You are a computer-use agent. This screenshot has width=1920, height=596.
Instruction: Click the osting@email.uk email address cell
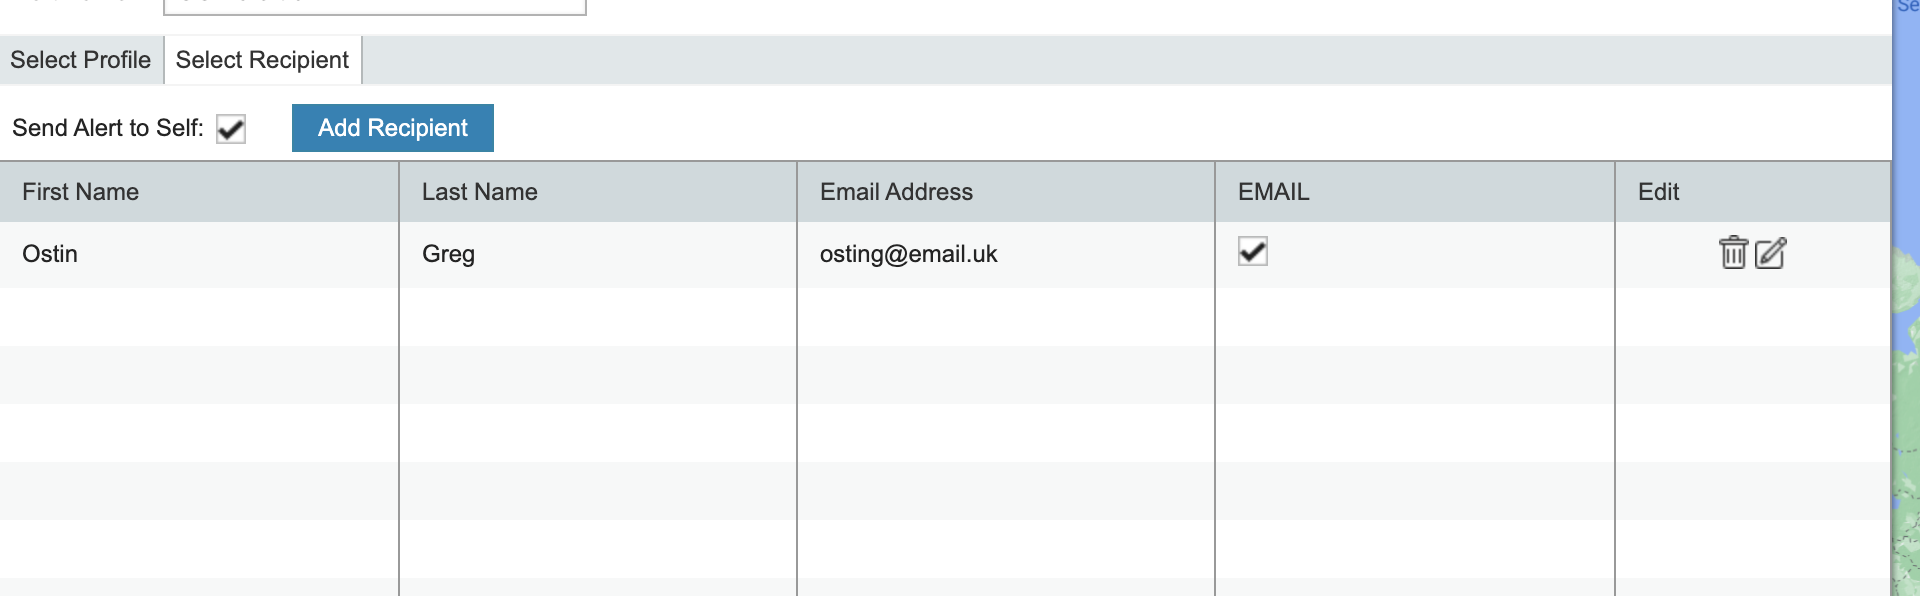pos(908,254)
